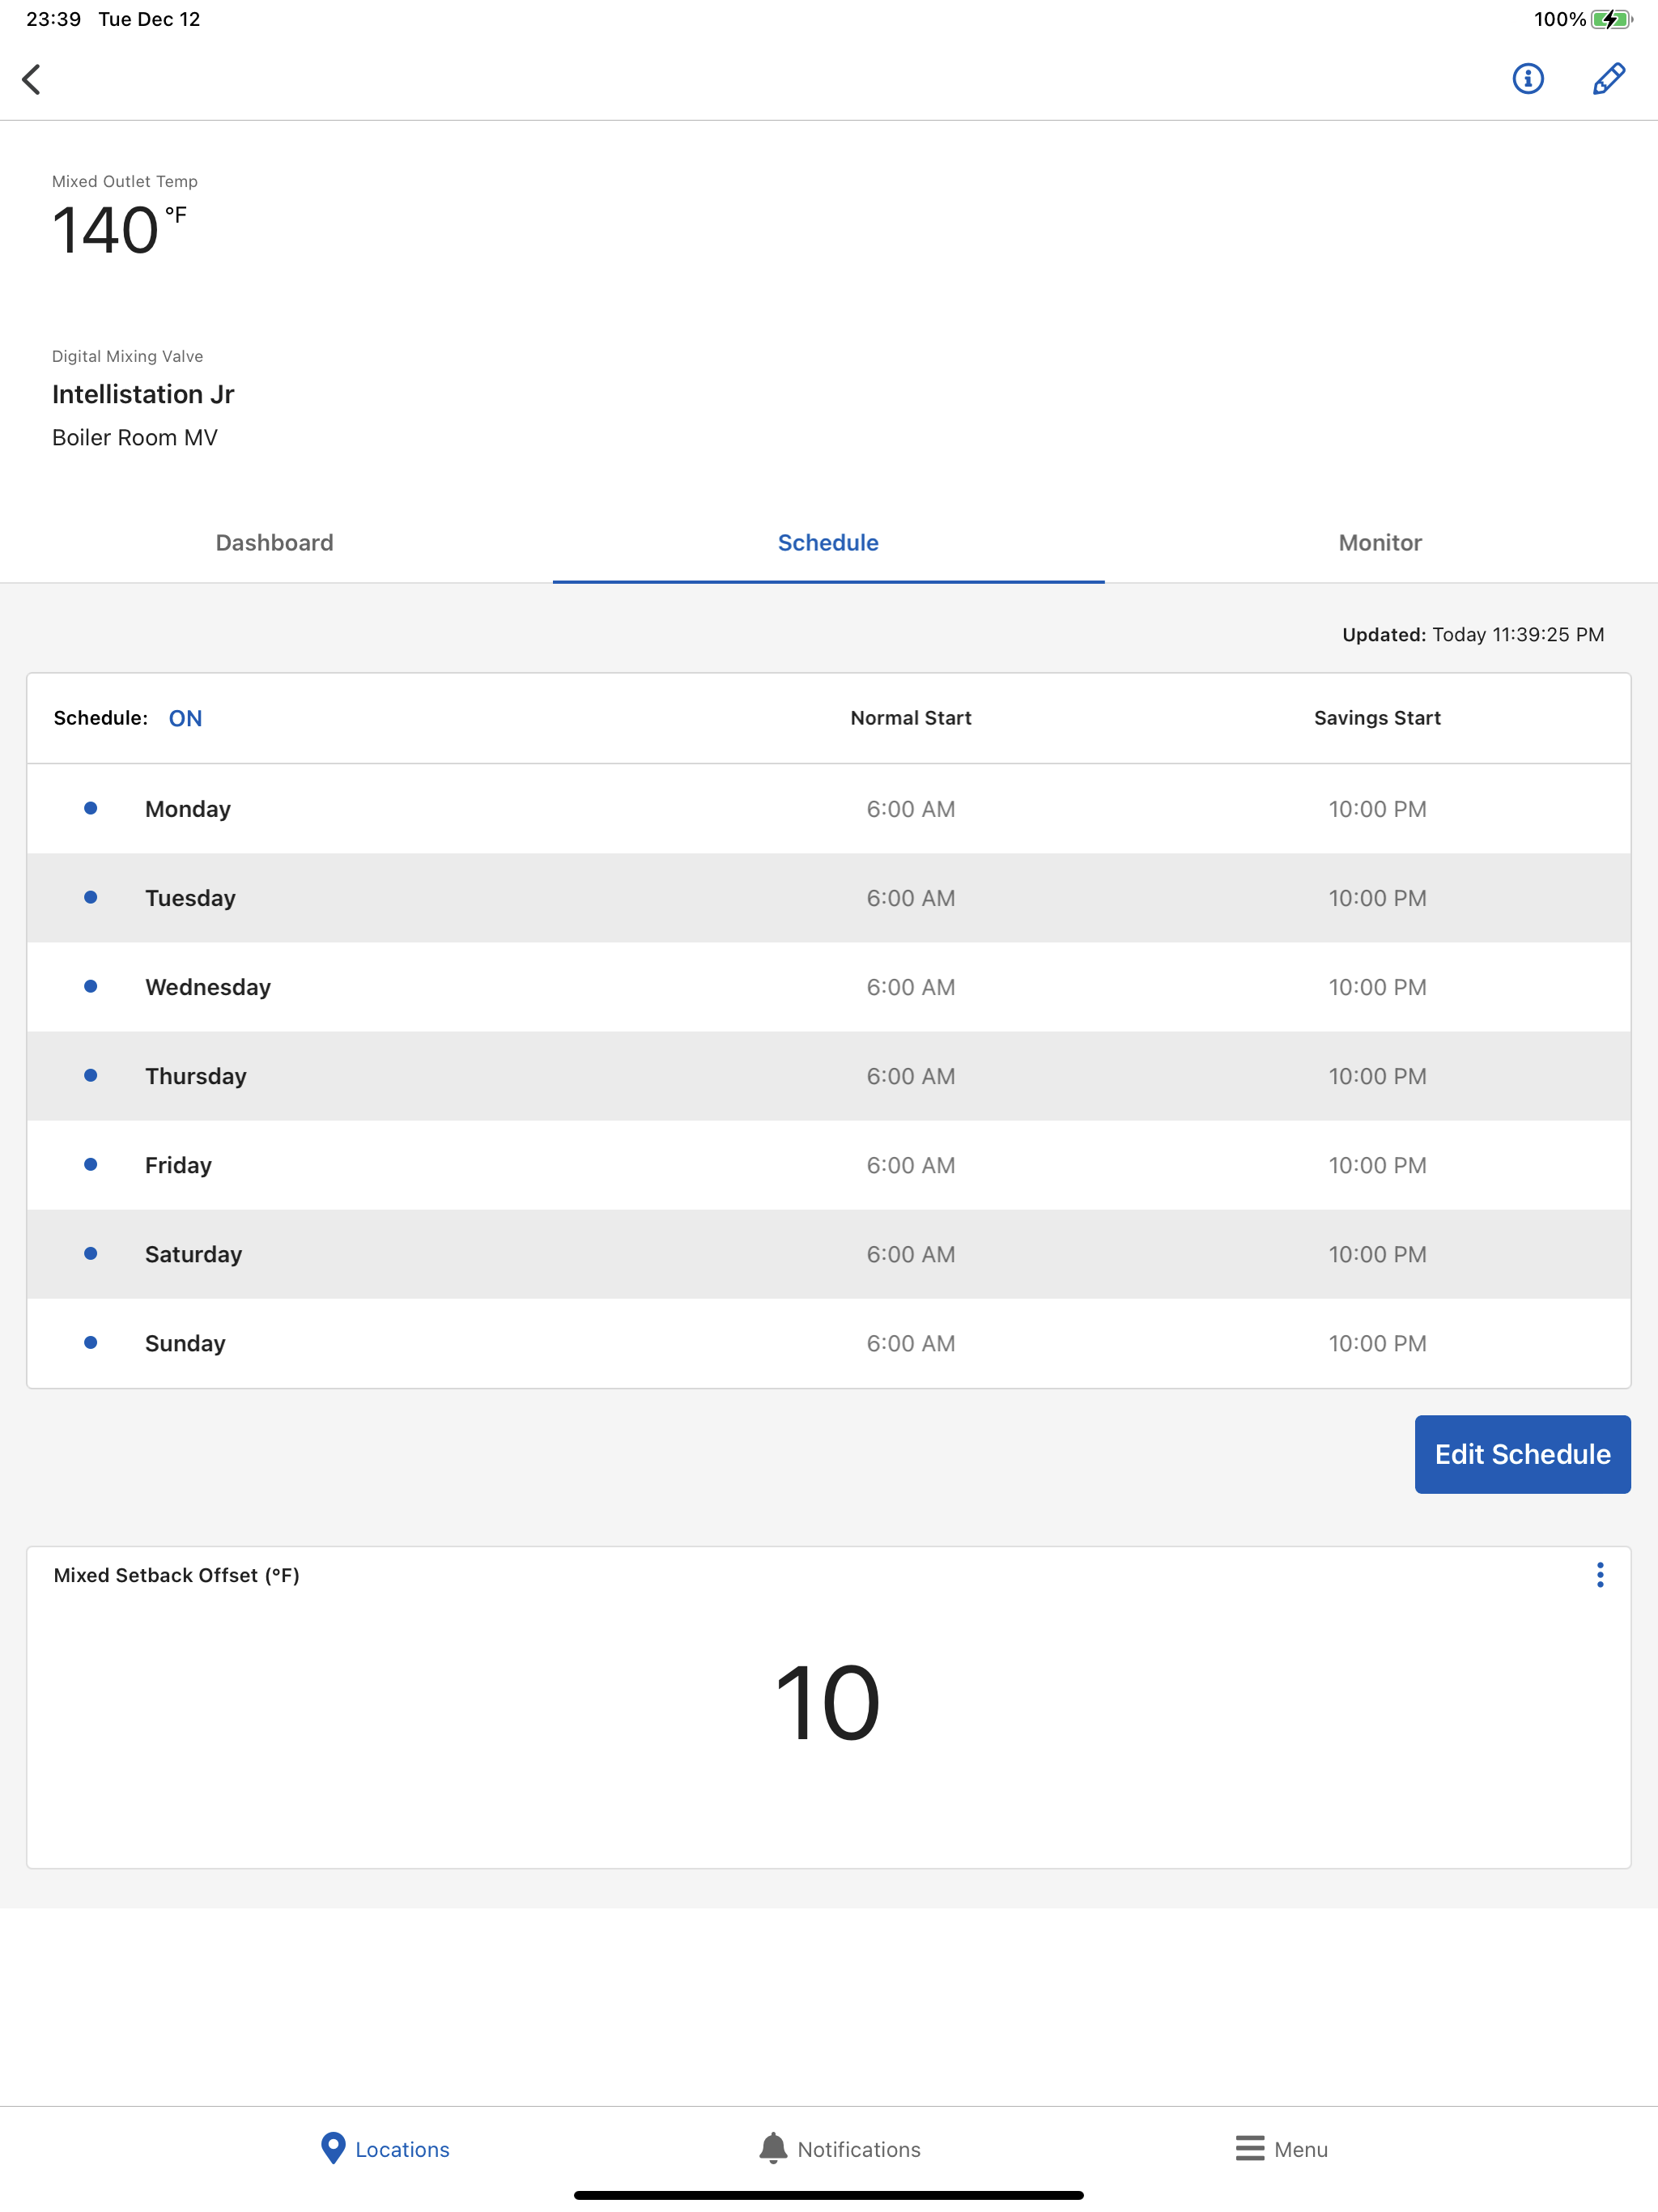Screen dimensions: 1658x2212
Task: Click Wednesday's 10:00 PM savings start
Action: (x=1377, y=987)
